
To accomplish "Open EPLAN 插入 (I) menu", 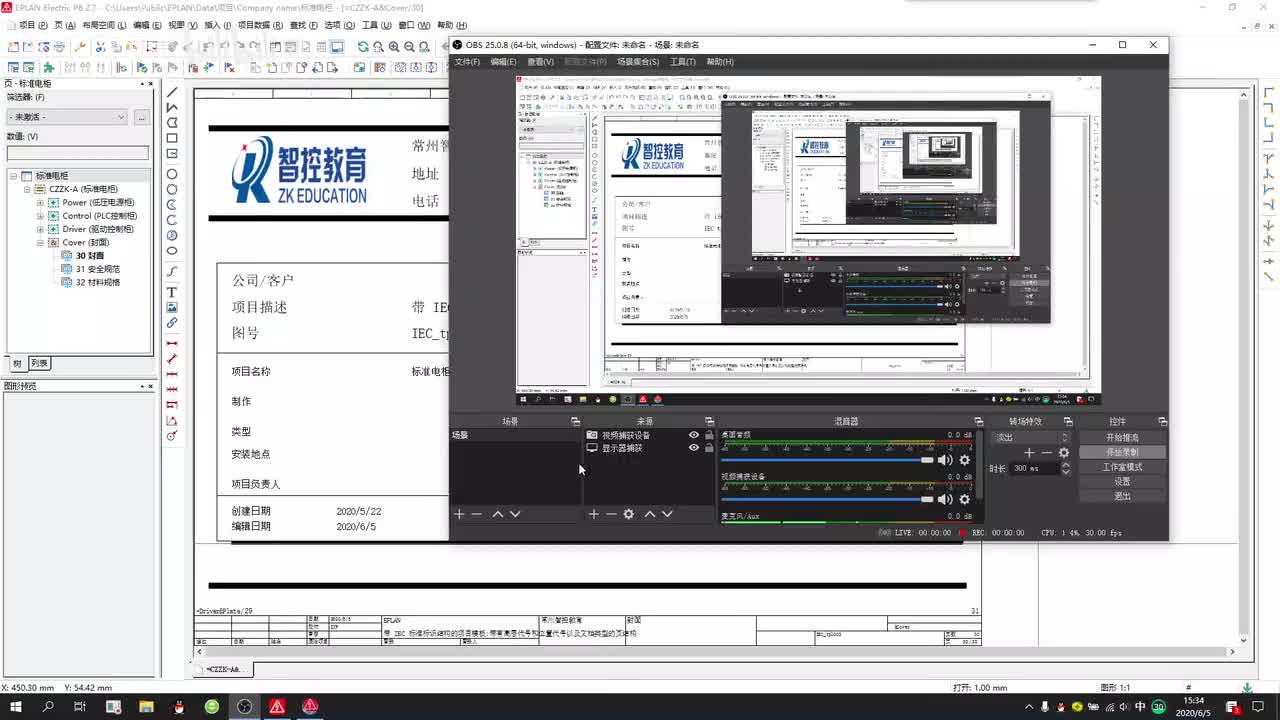I will (218, 25).
